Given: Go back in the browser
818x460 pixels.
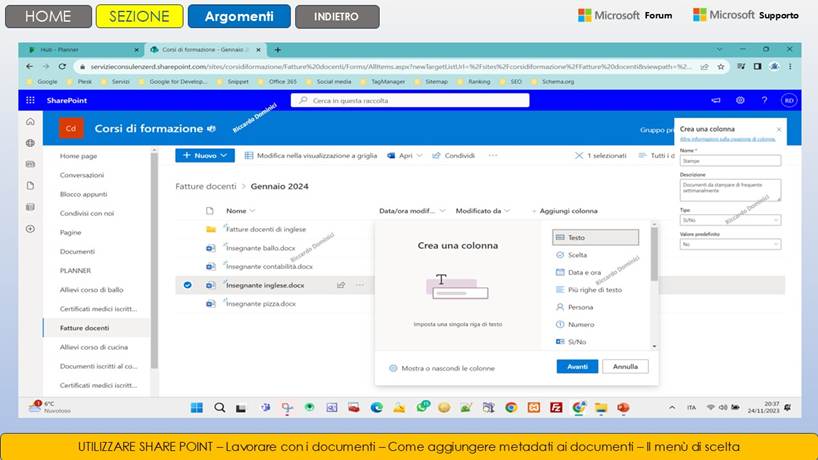Looking at the screenshot, I should (29, 66).
